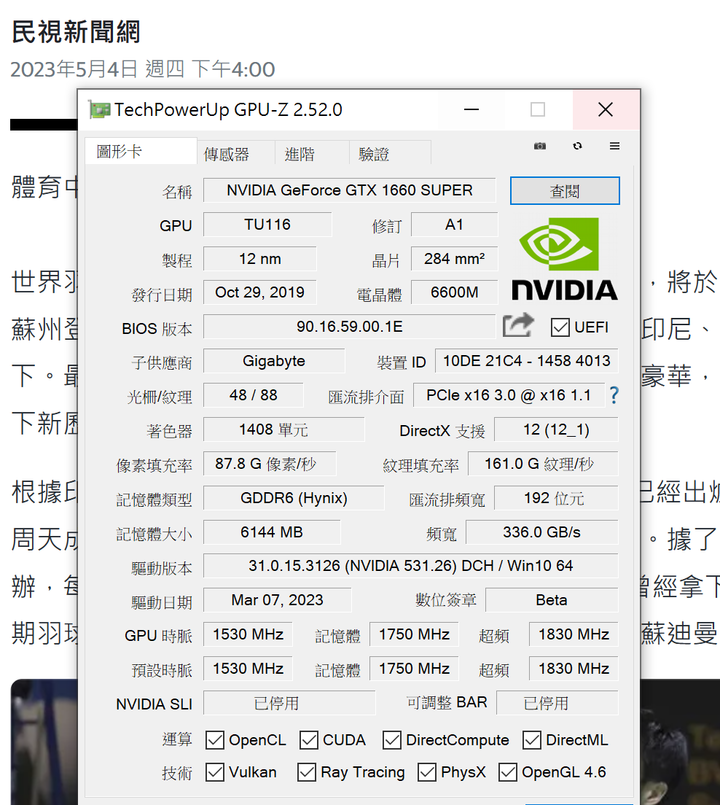The image size is (720, 805).
Task: Switch to the 傳感器 tab
Action: (x=236, y=154)
